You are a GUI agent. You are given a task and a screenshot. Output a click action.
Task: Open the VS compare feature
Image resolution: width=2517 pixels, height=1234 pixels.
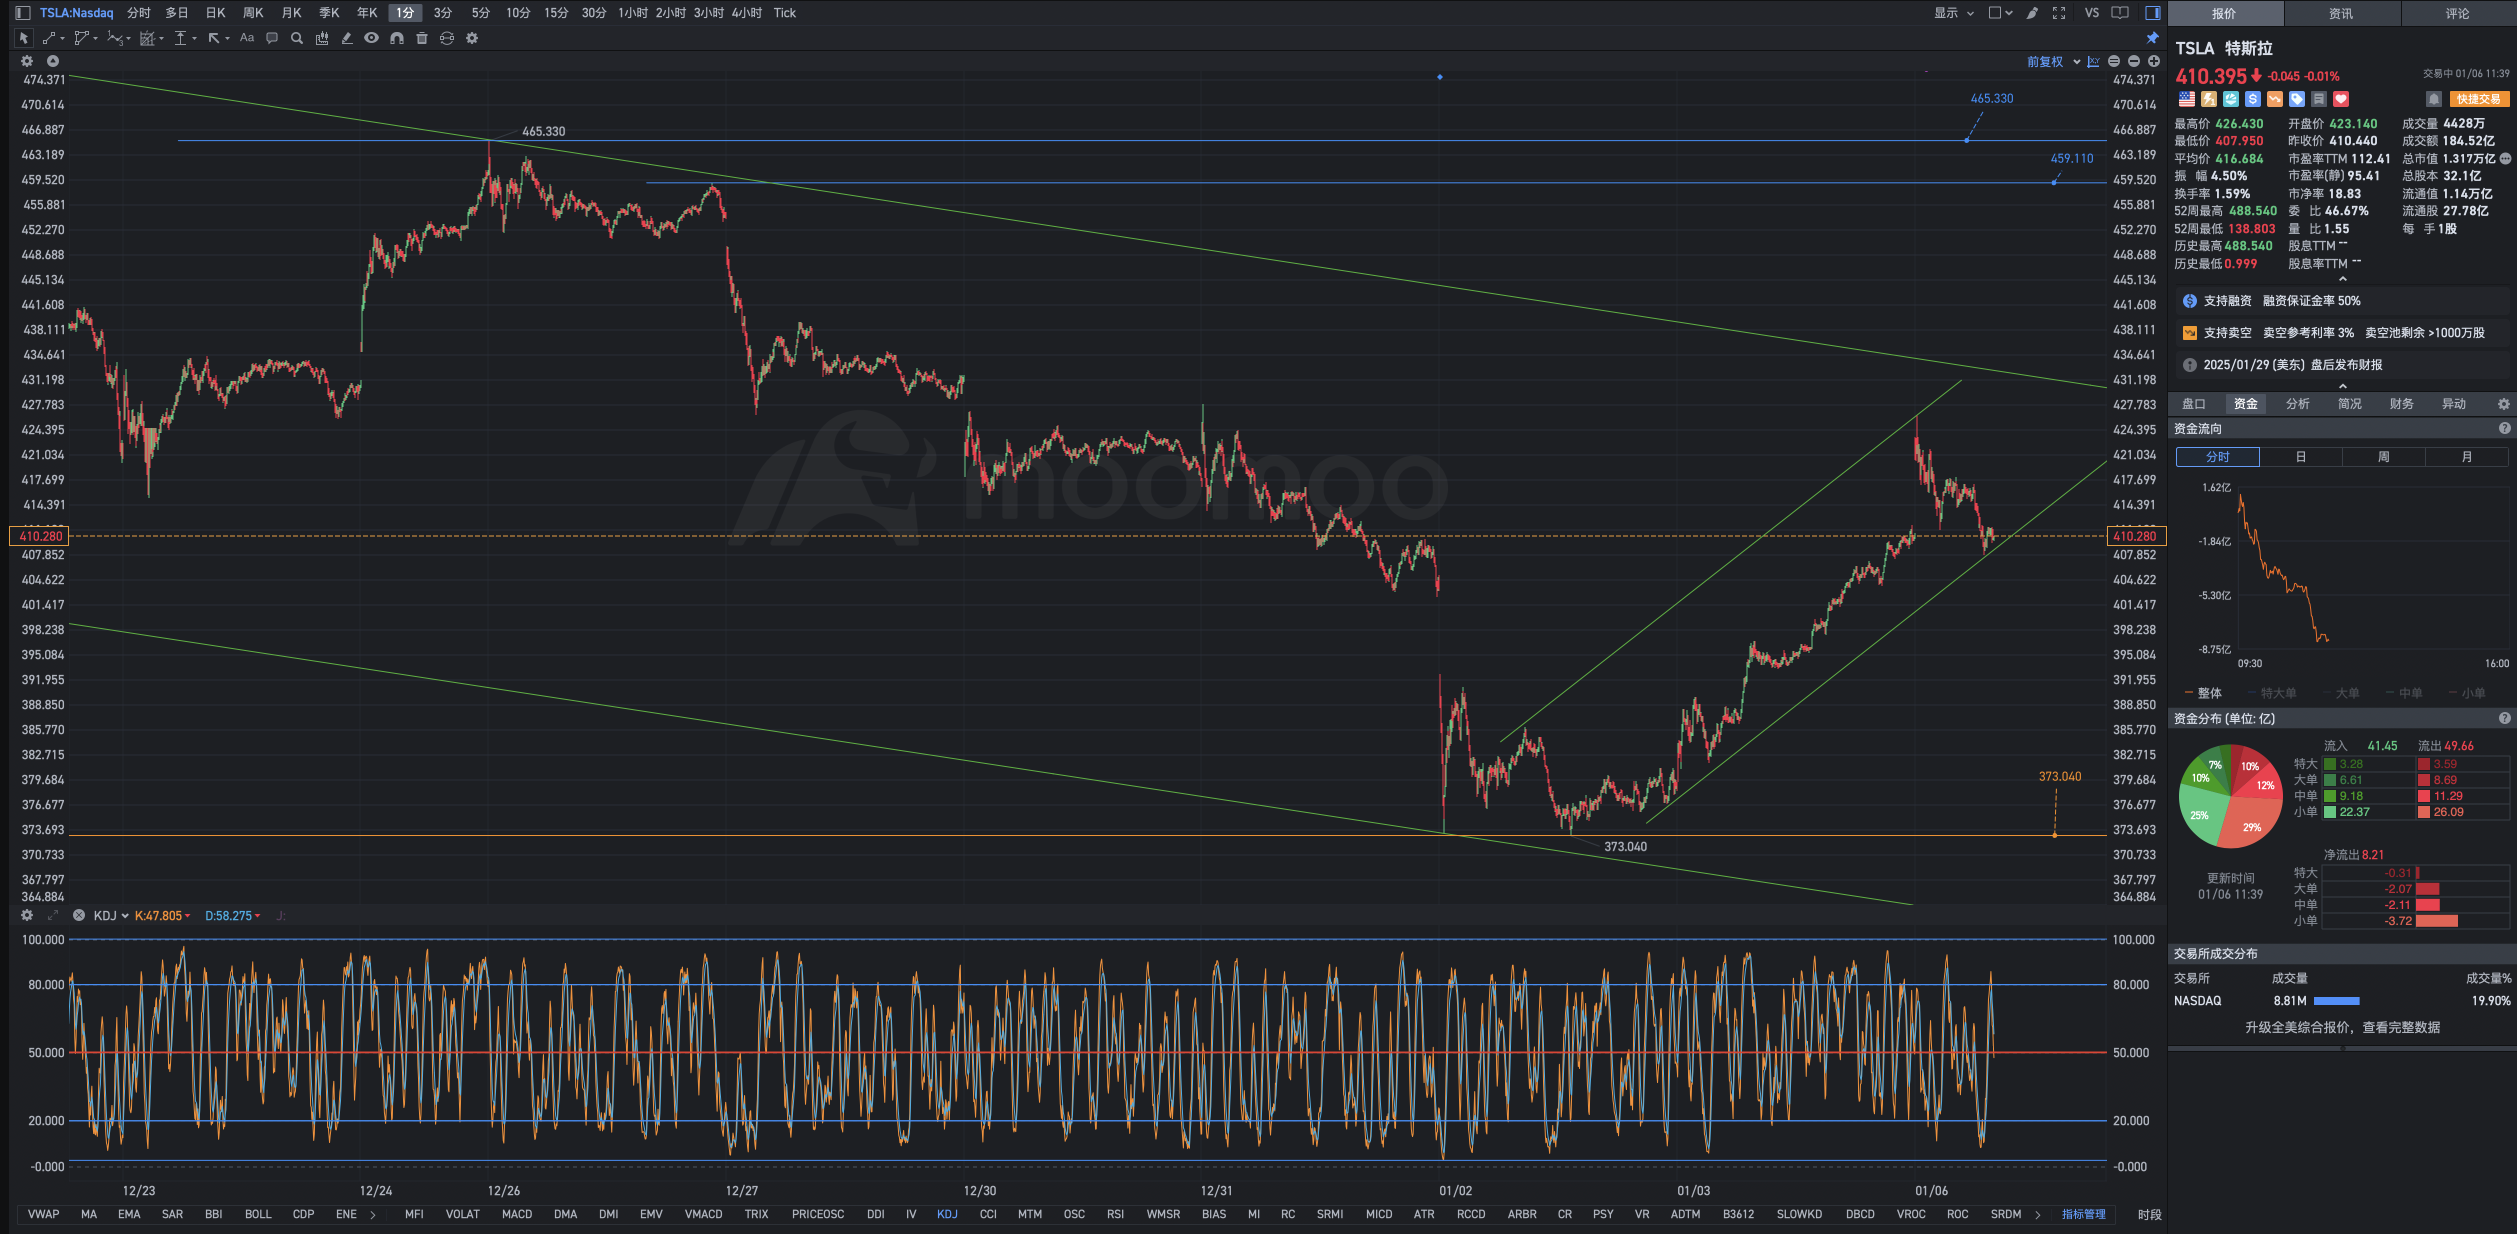(x=2092, y=13)
